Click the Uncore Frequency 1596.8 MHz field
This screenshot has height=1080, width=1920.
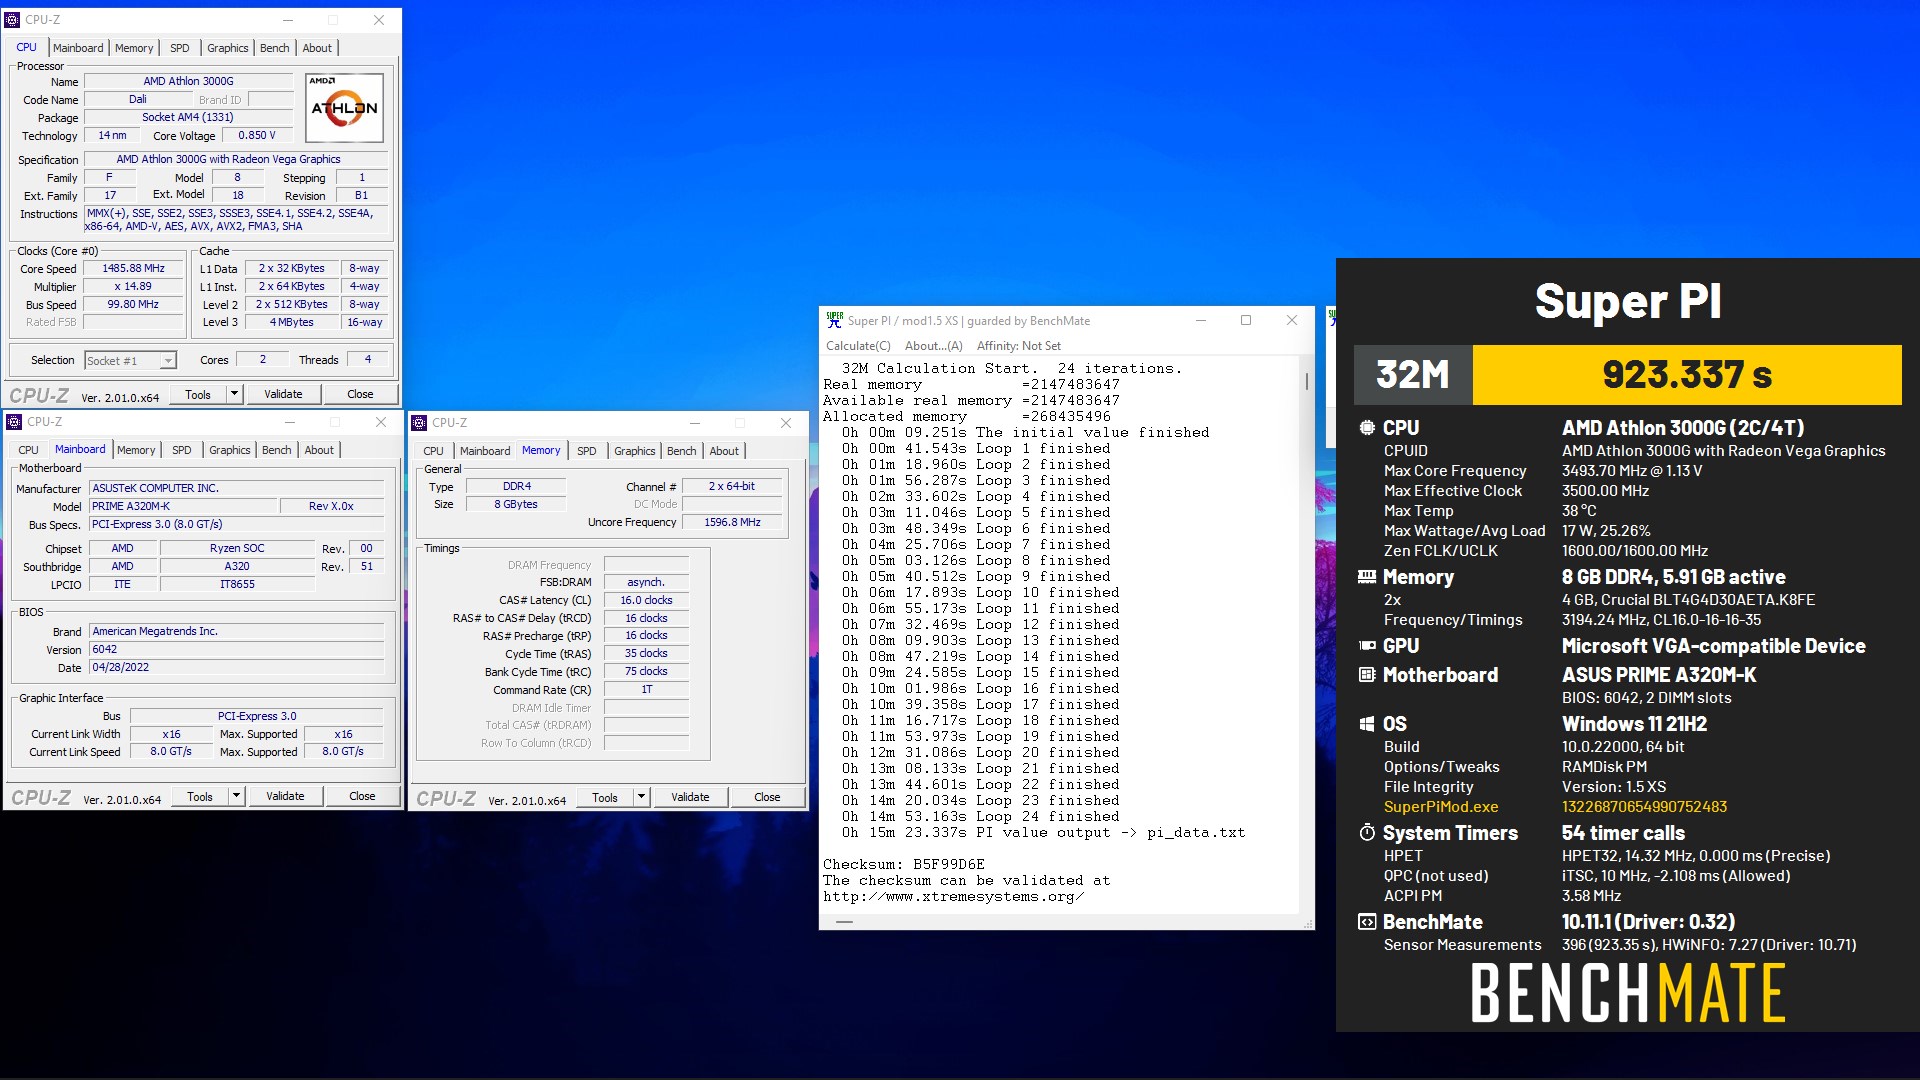click(x=732, y=522)
